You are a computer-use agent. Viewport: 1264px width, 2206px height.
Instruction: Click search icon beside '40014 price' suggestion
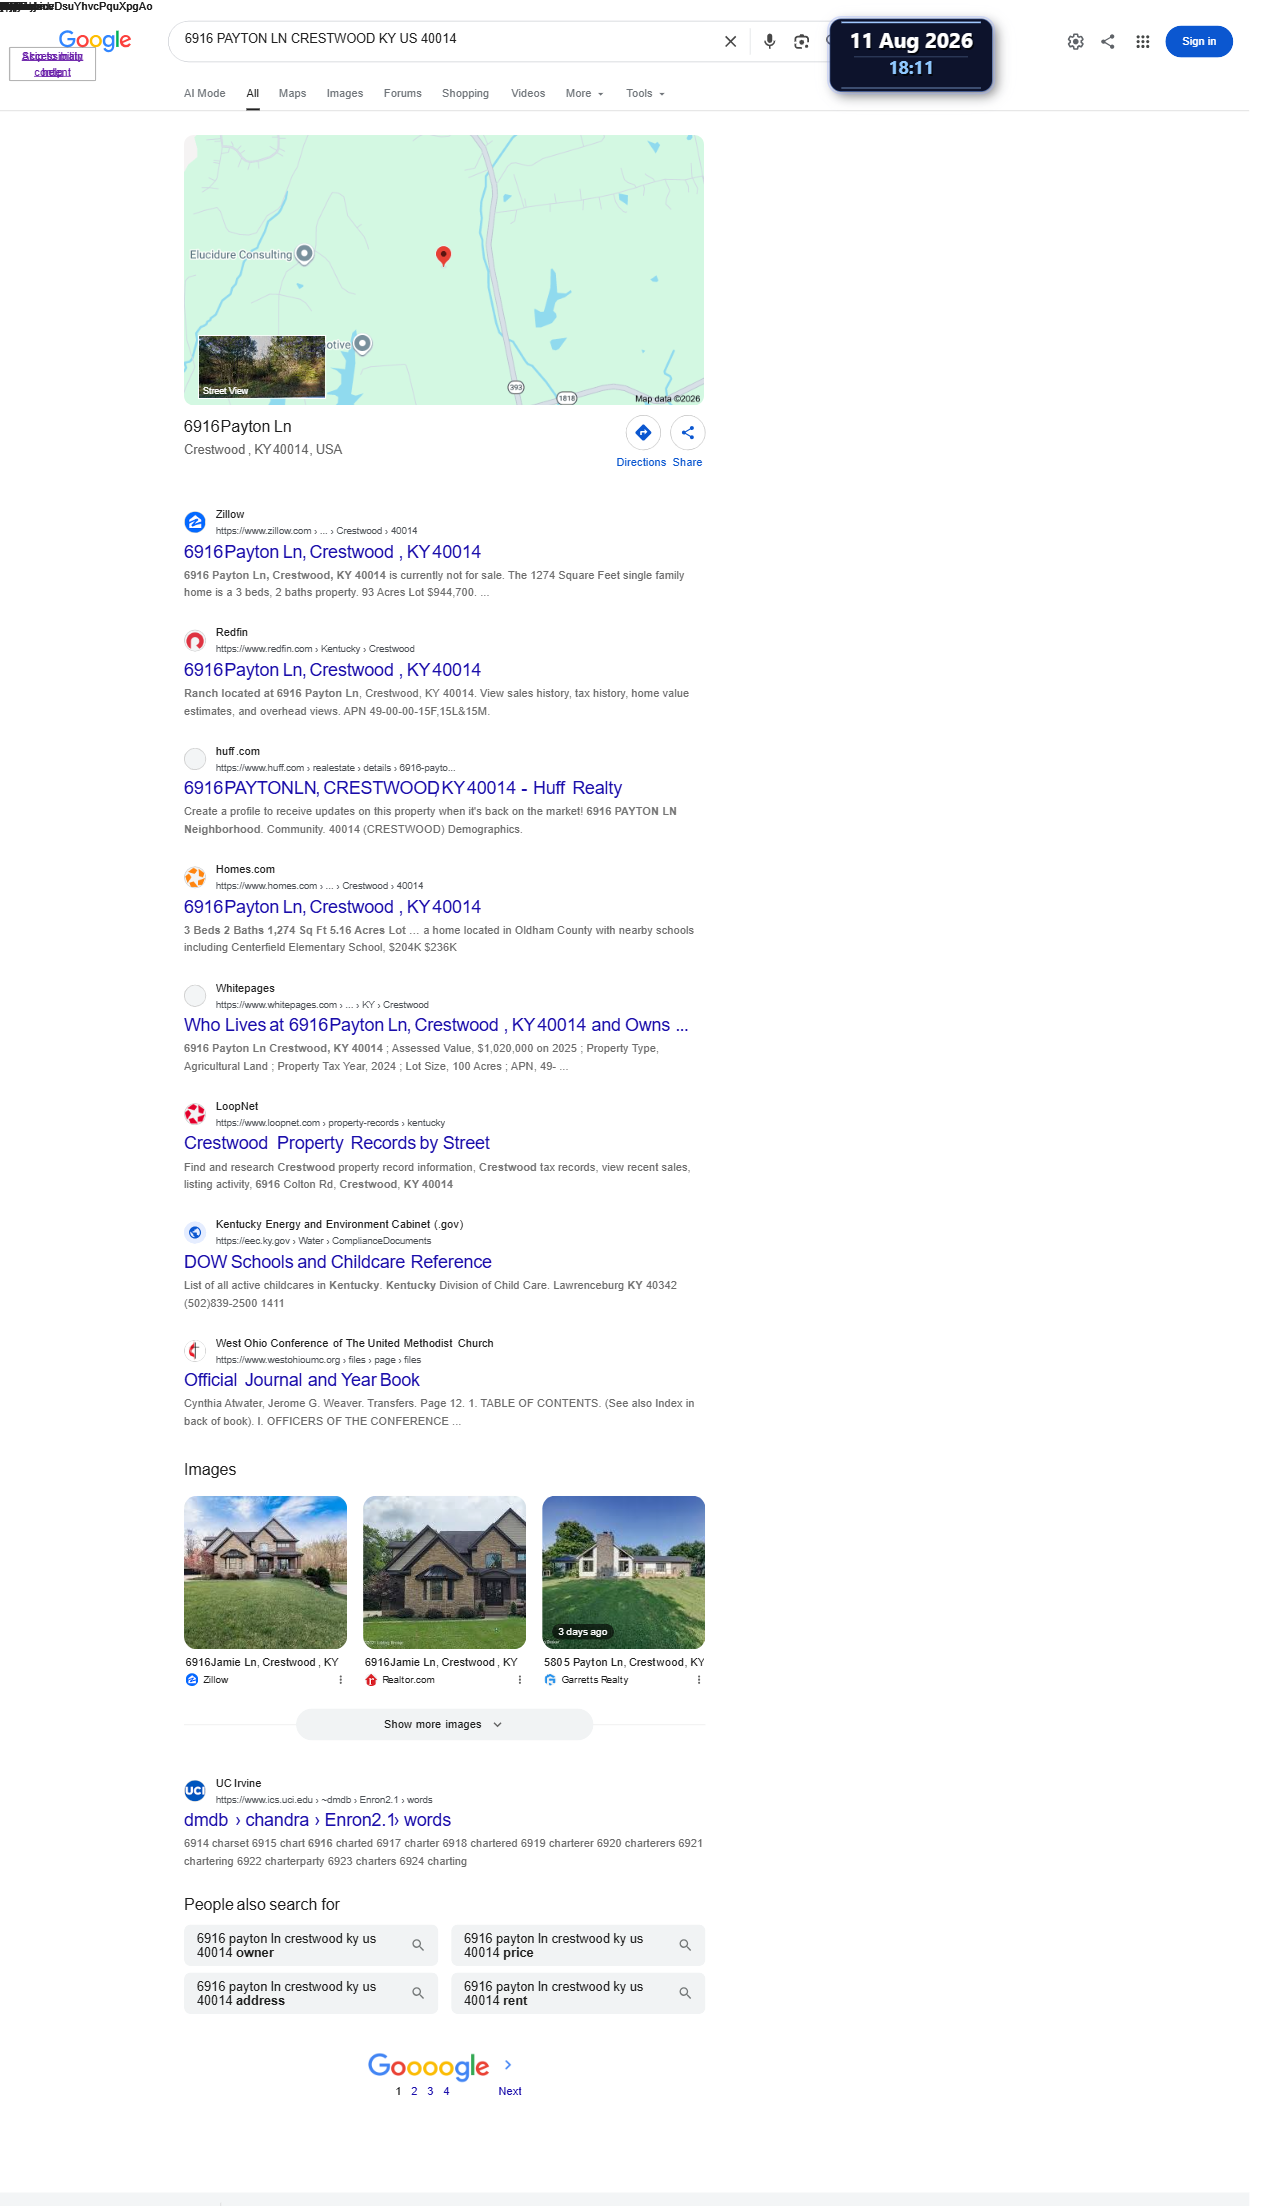click(x=685, y=1945)
